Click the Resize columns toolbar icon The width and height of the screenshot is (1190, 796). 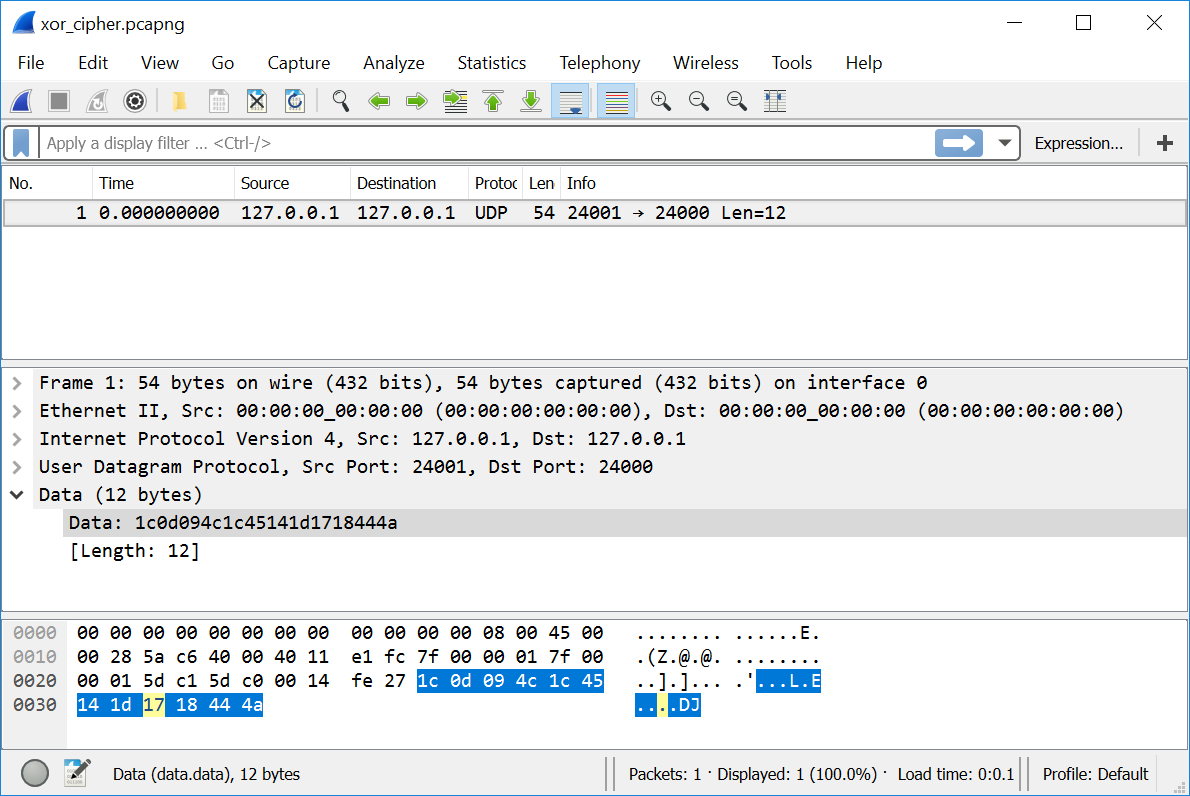(x=774, y=101)
